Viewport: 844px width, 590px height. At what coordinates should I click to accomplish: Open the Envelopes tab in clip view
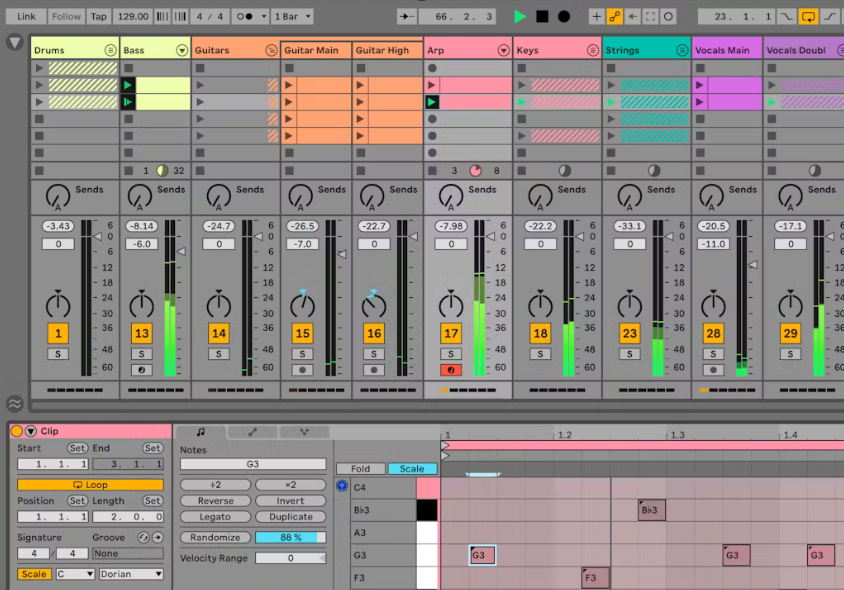252,432
